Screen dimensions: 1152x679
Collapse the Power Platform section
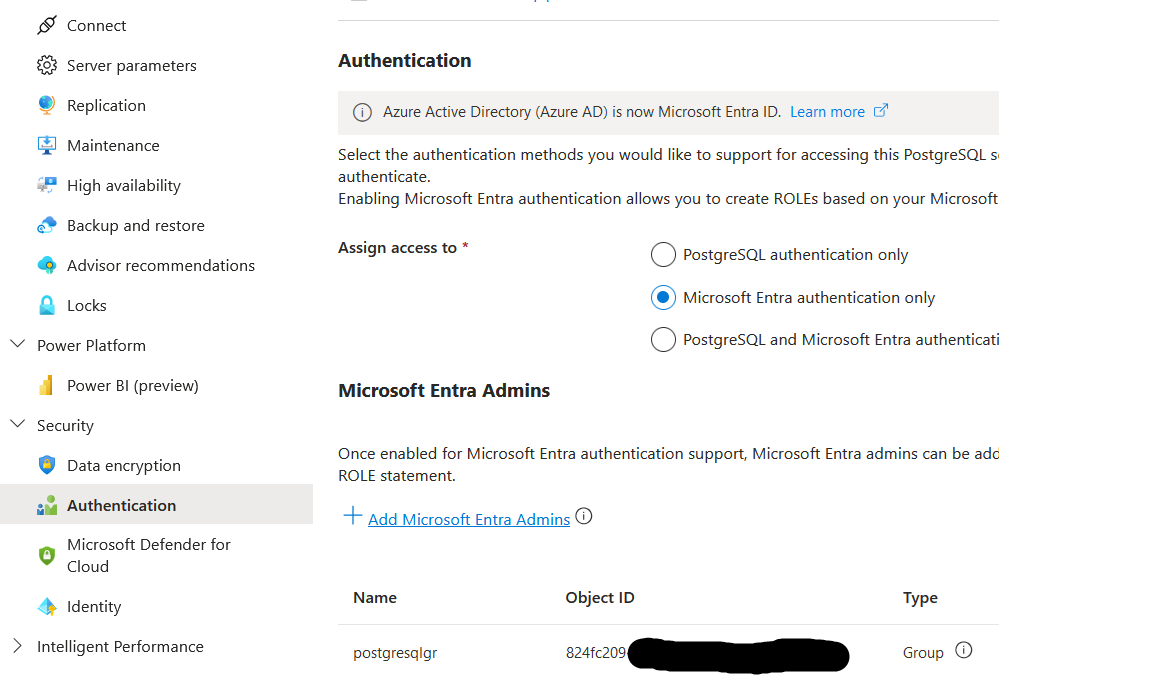tap(18, 344)
